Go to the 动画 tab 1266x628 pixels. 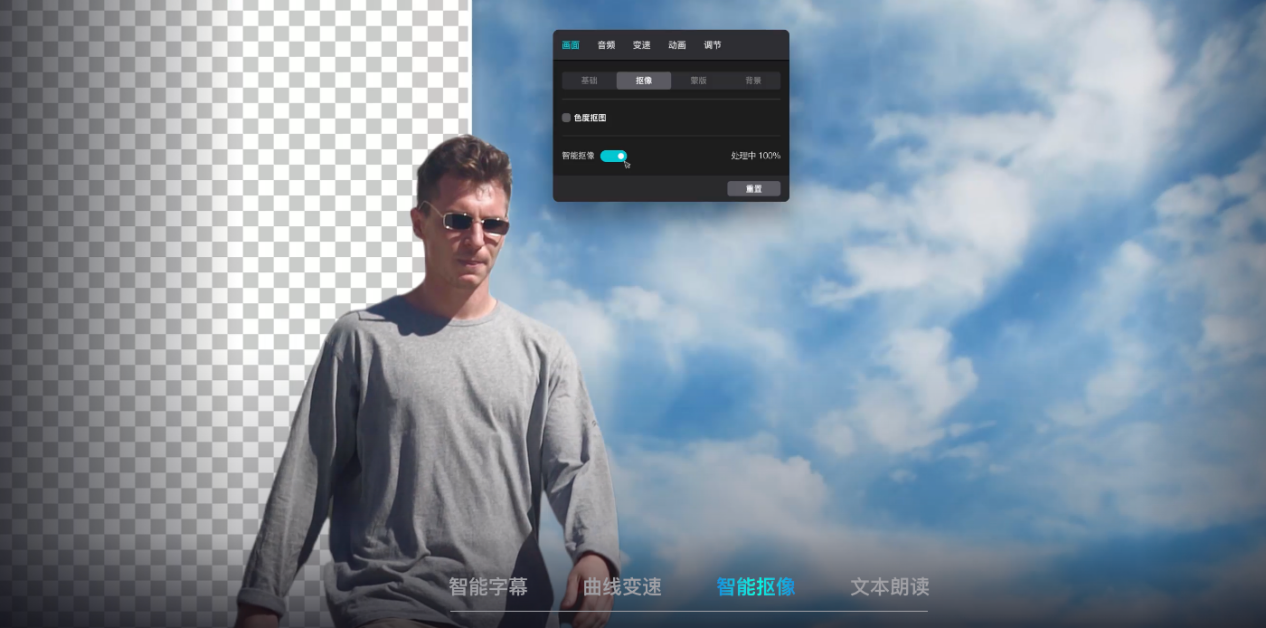[677, 45]
